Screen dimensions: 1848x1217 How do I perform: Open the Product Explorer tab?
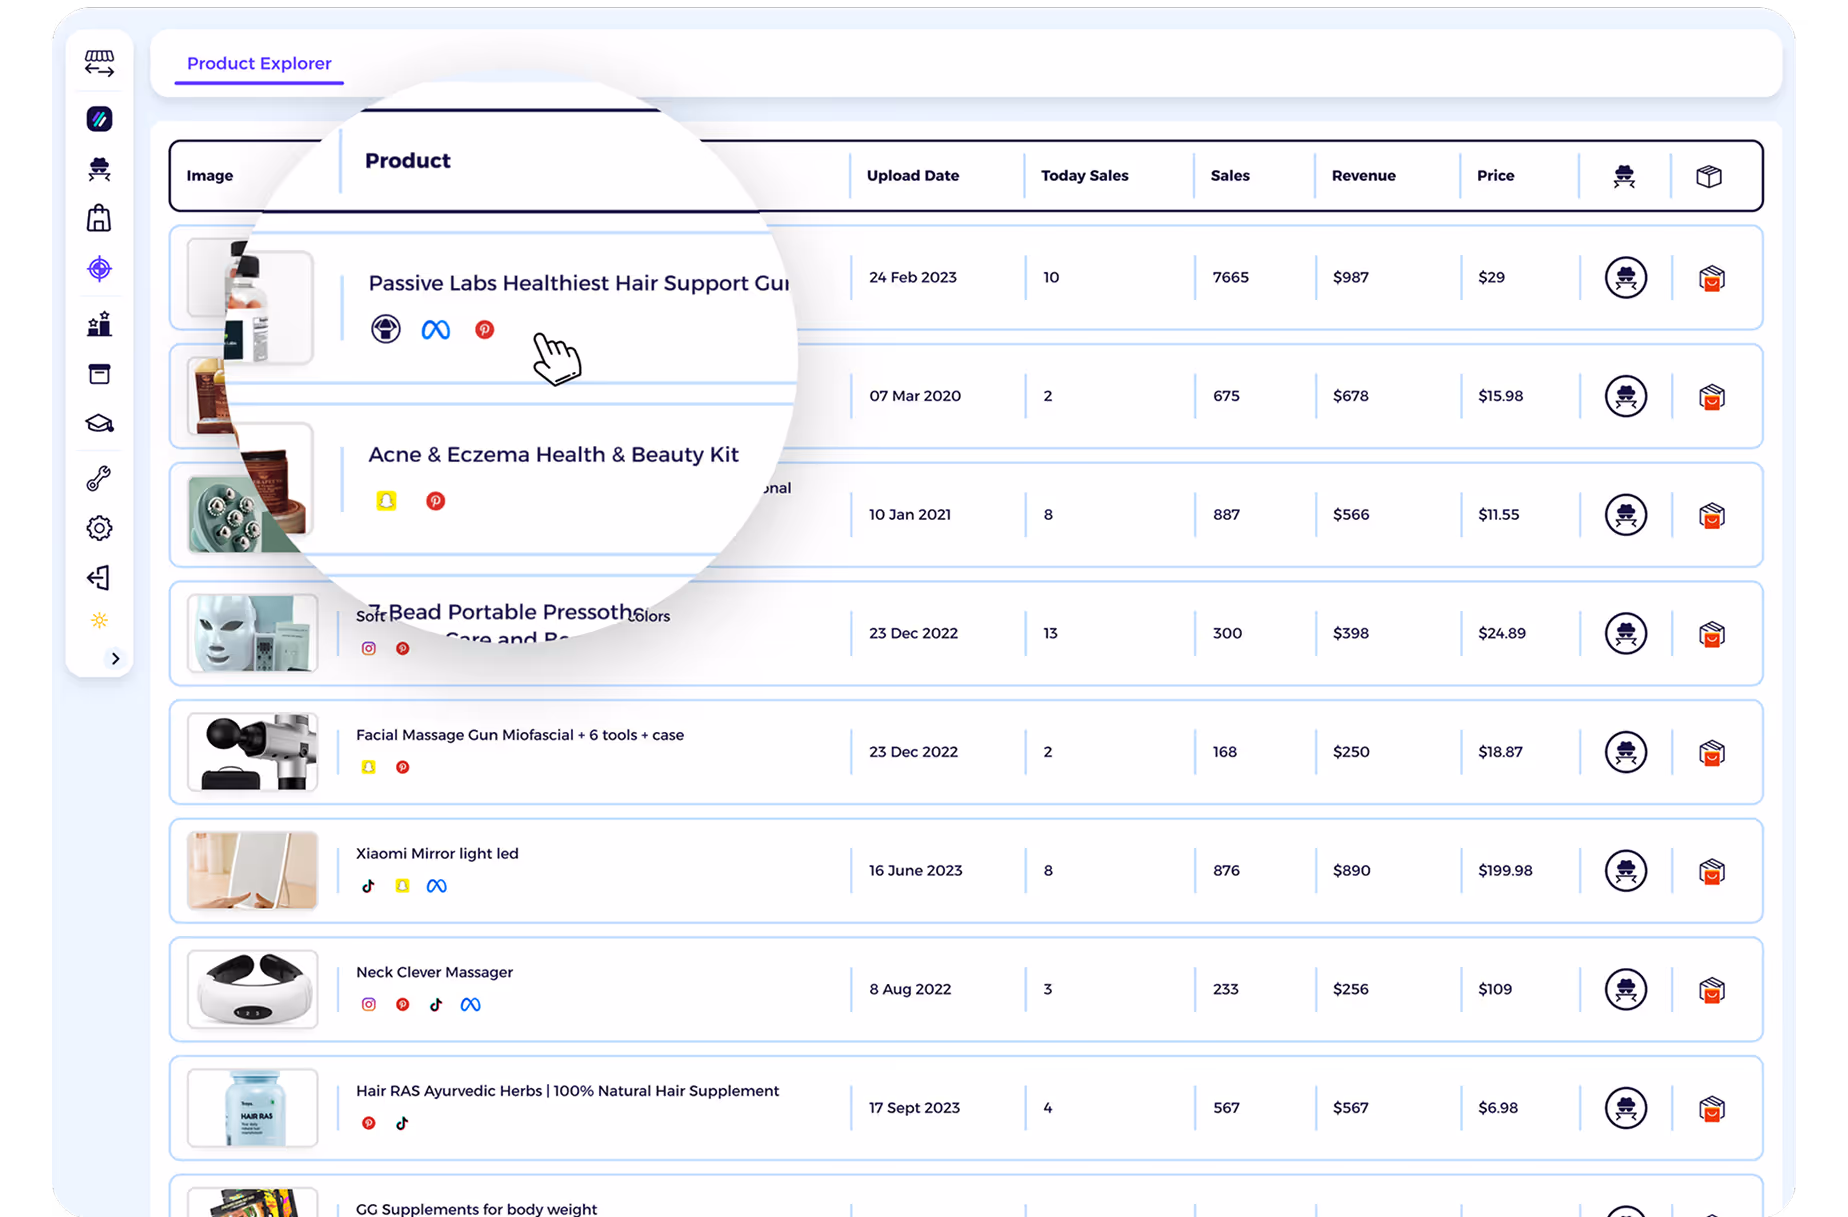259,63
